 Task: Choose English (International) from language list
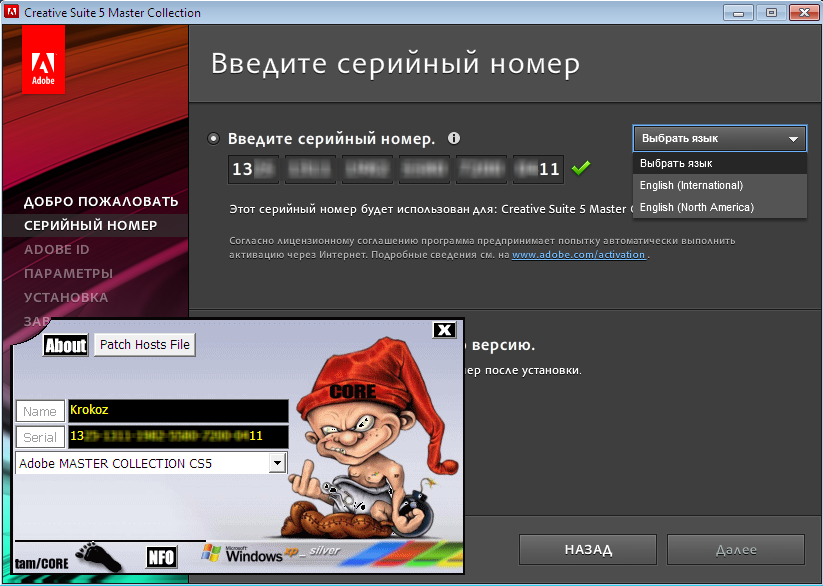tap(691, 185)
